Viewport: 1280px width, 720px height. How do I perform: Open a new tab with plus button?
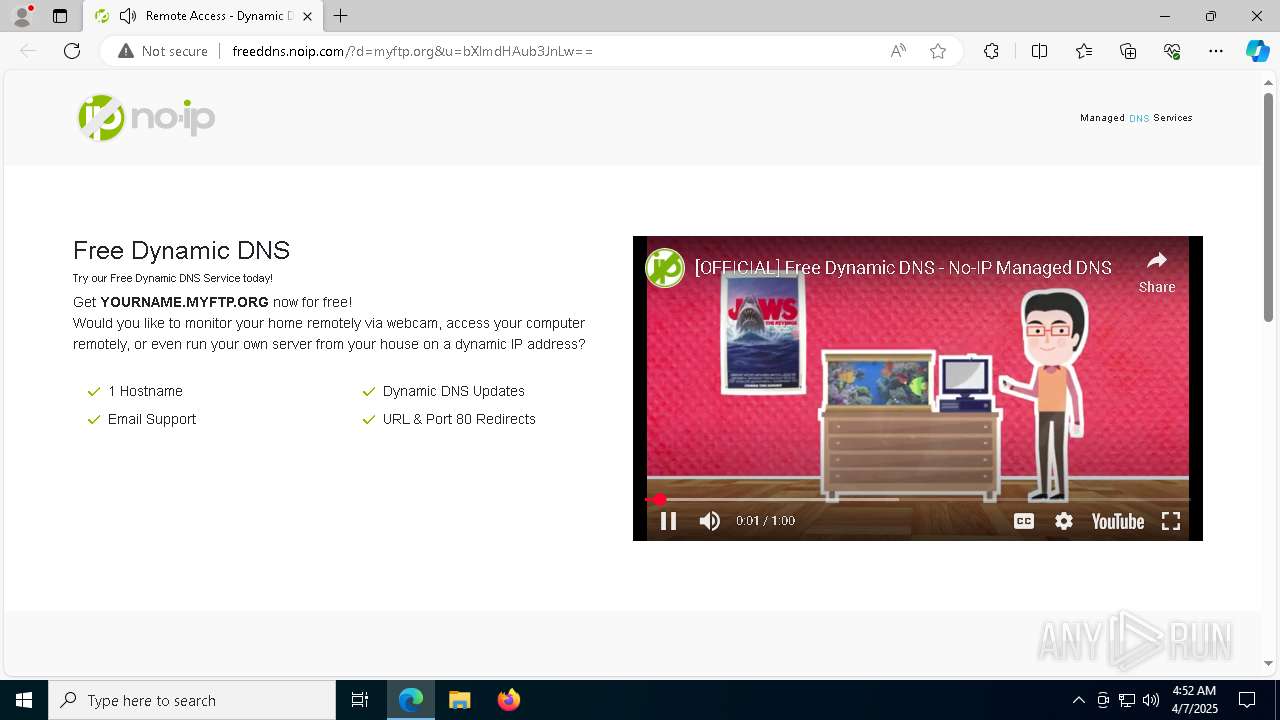(x=341, y=16)
